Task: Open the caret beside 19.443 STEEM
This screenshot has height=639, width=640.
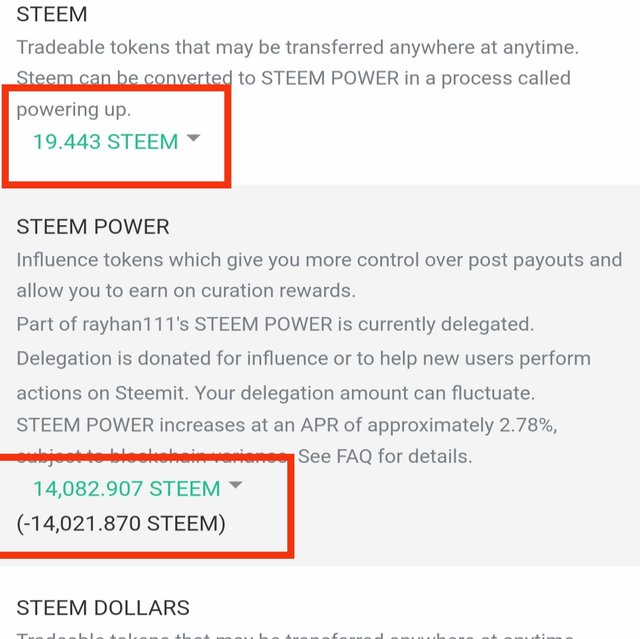Action: [193, 138]
